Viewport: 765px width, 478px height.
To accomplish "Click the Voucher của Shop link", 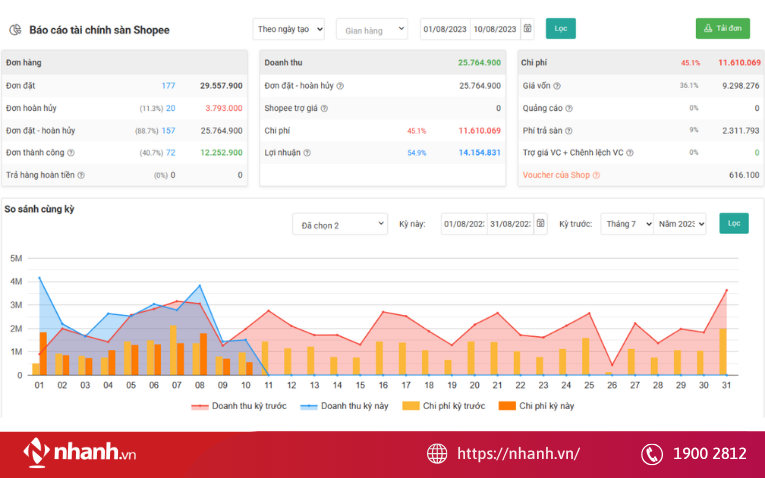I will click(556, 175).
